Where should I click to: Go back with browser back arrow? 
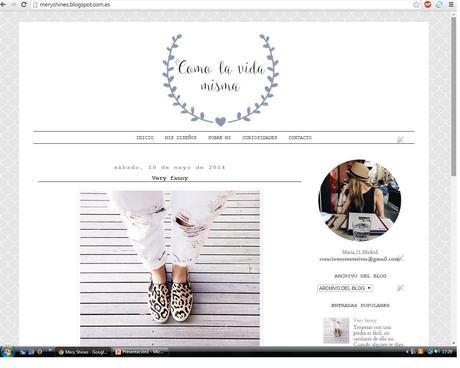(x=4, y=5)
